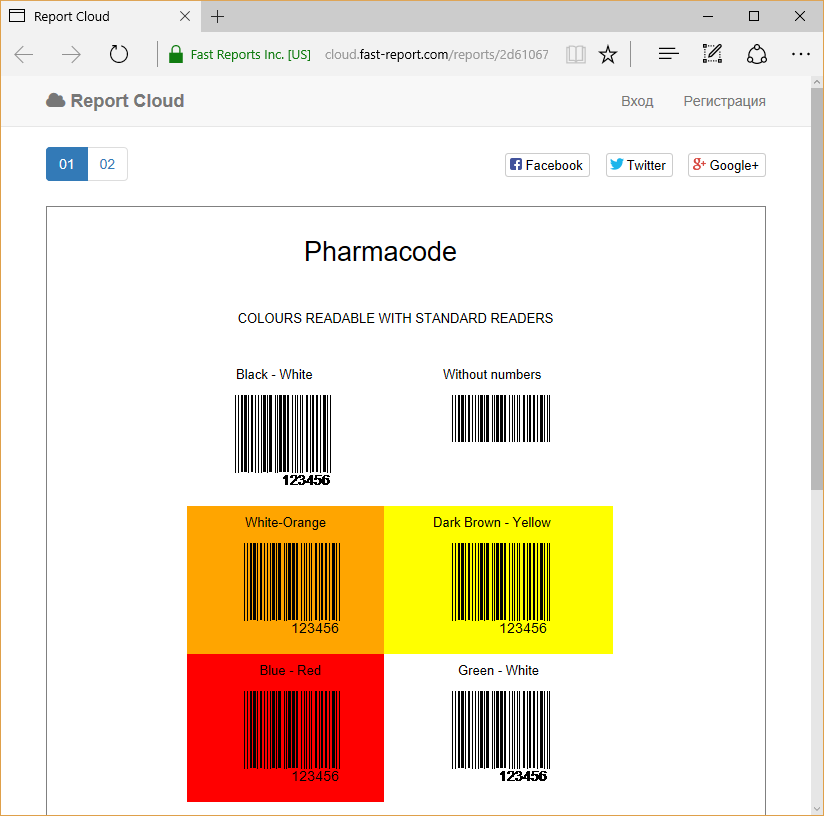Image resolution: width=824 pixels, height=816 pixels.
Task: Click the Dark Brown - Yellow label
Action: 492,522
